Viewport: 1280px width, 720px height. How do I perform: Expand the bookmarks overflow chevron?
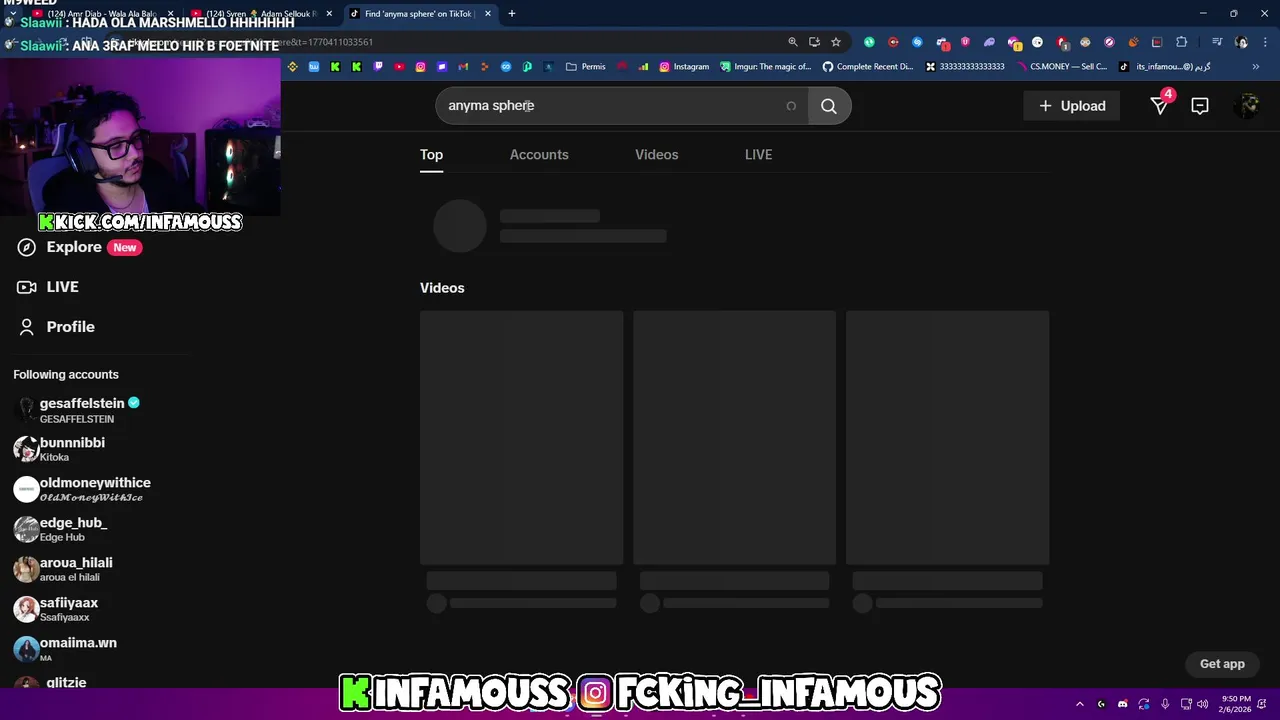(x=1256, y=67)
